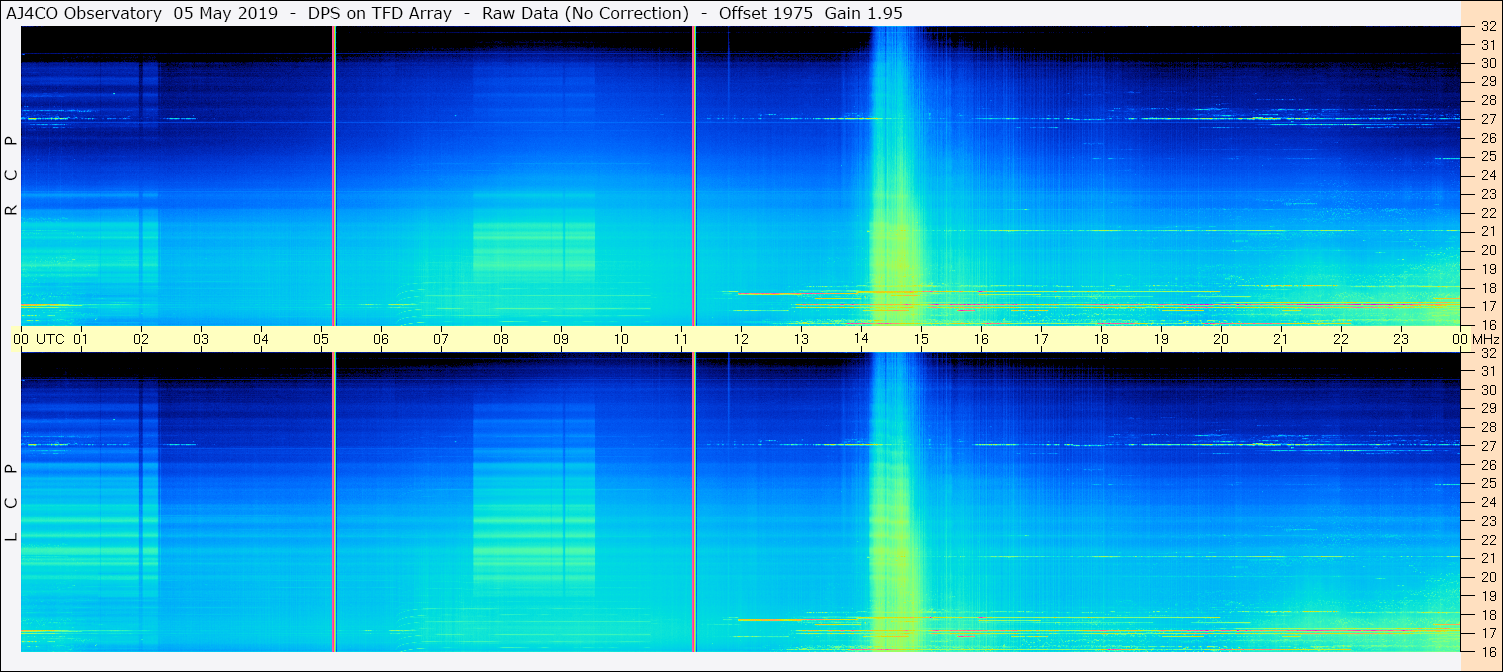
Task: Click hour "13" on the UTC time axis
Action: click(x=801, y=339)
